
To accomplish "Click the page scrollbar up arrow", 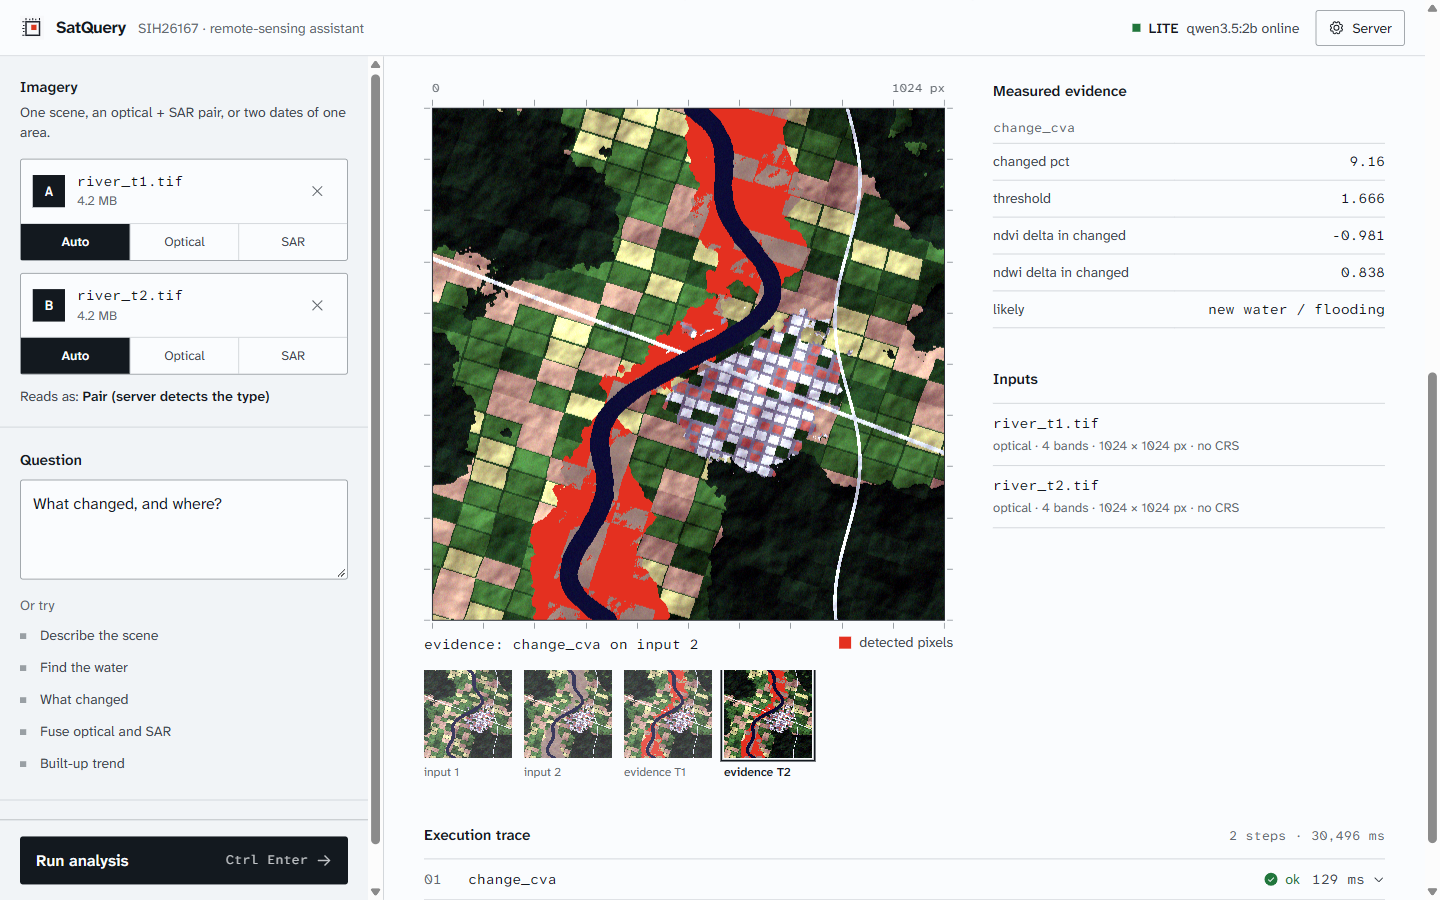I will 1432,8.
